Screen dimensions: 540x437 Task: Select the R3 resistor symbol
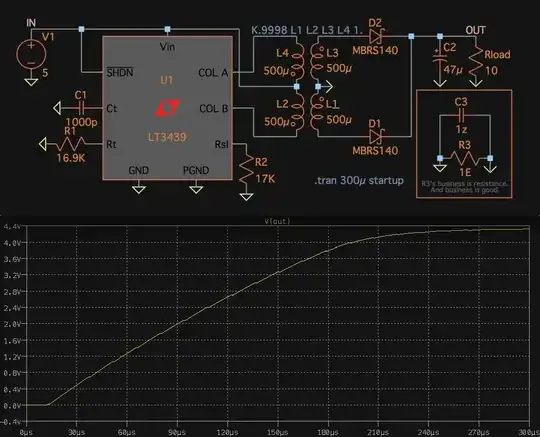tap(465, 158)
